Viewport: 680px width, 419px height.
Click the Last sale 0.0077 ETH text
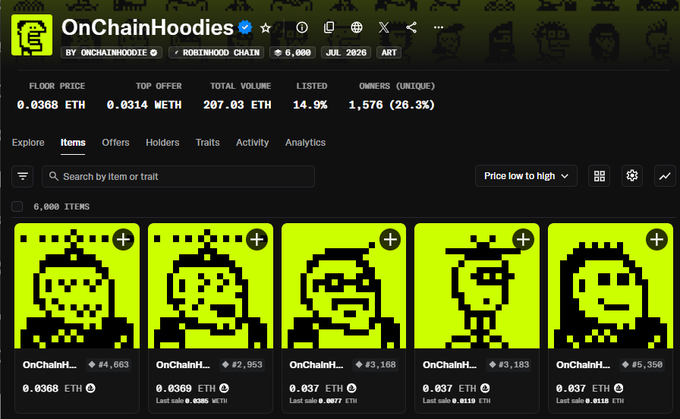pyautogui.click(x=323, y=401)
